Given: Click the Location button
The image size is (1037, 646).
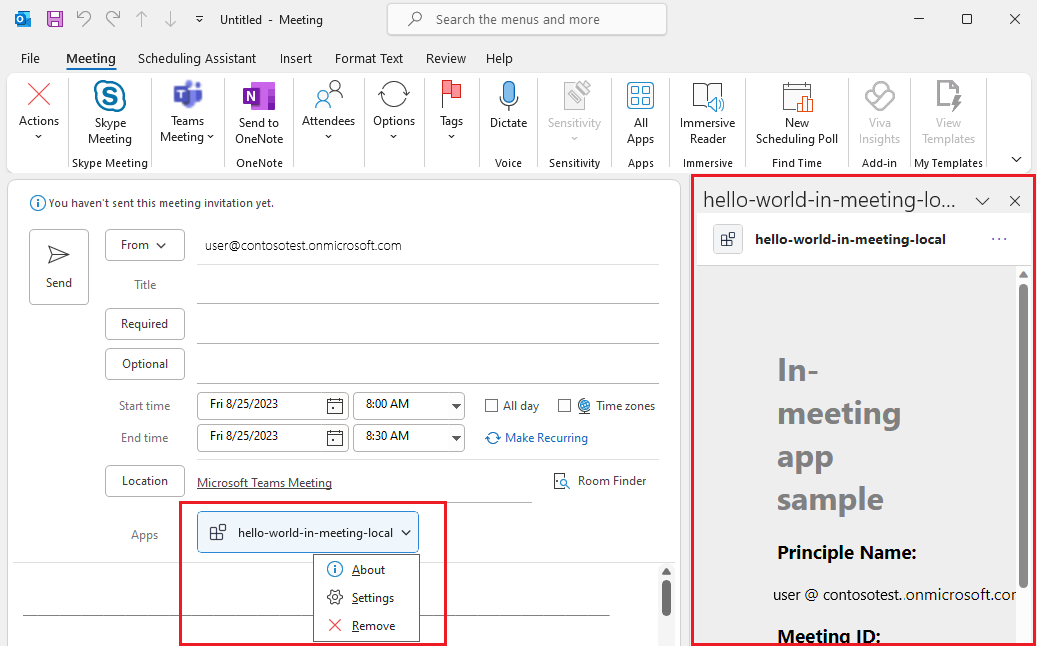Looking at the screenshot, I should pos(145,481).
